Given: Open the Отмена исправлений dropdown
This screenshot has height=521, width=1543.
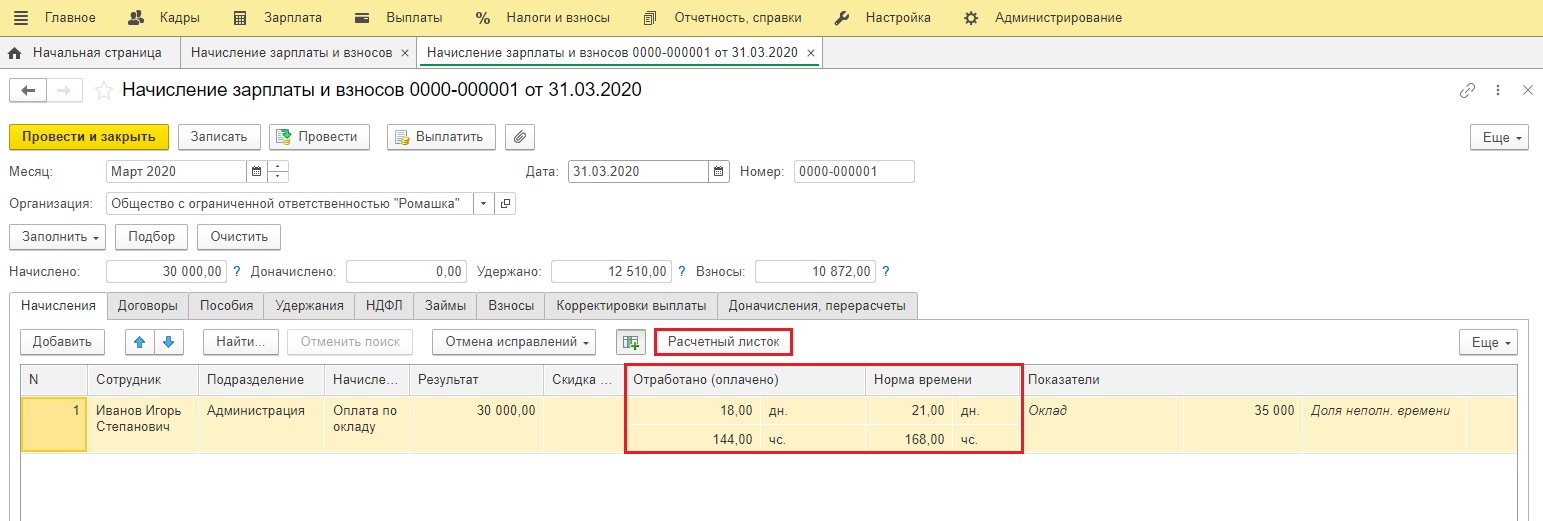Looking at the screenshot, I should (x=514, y=342).
